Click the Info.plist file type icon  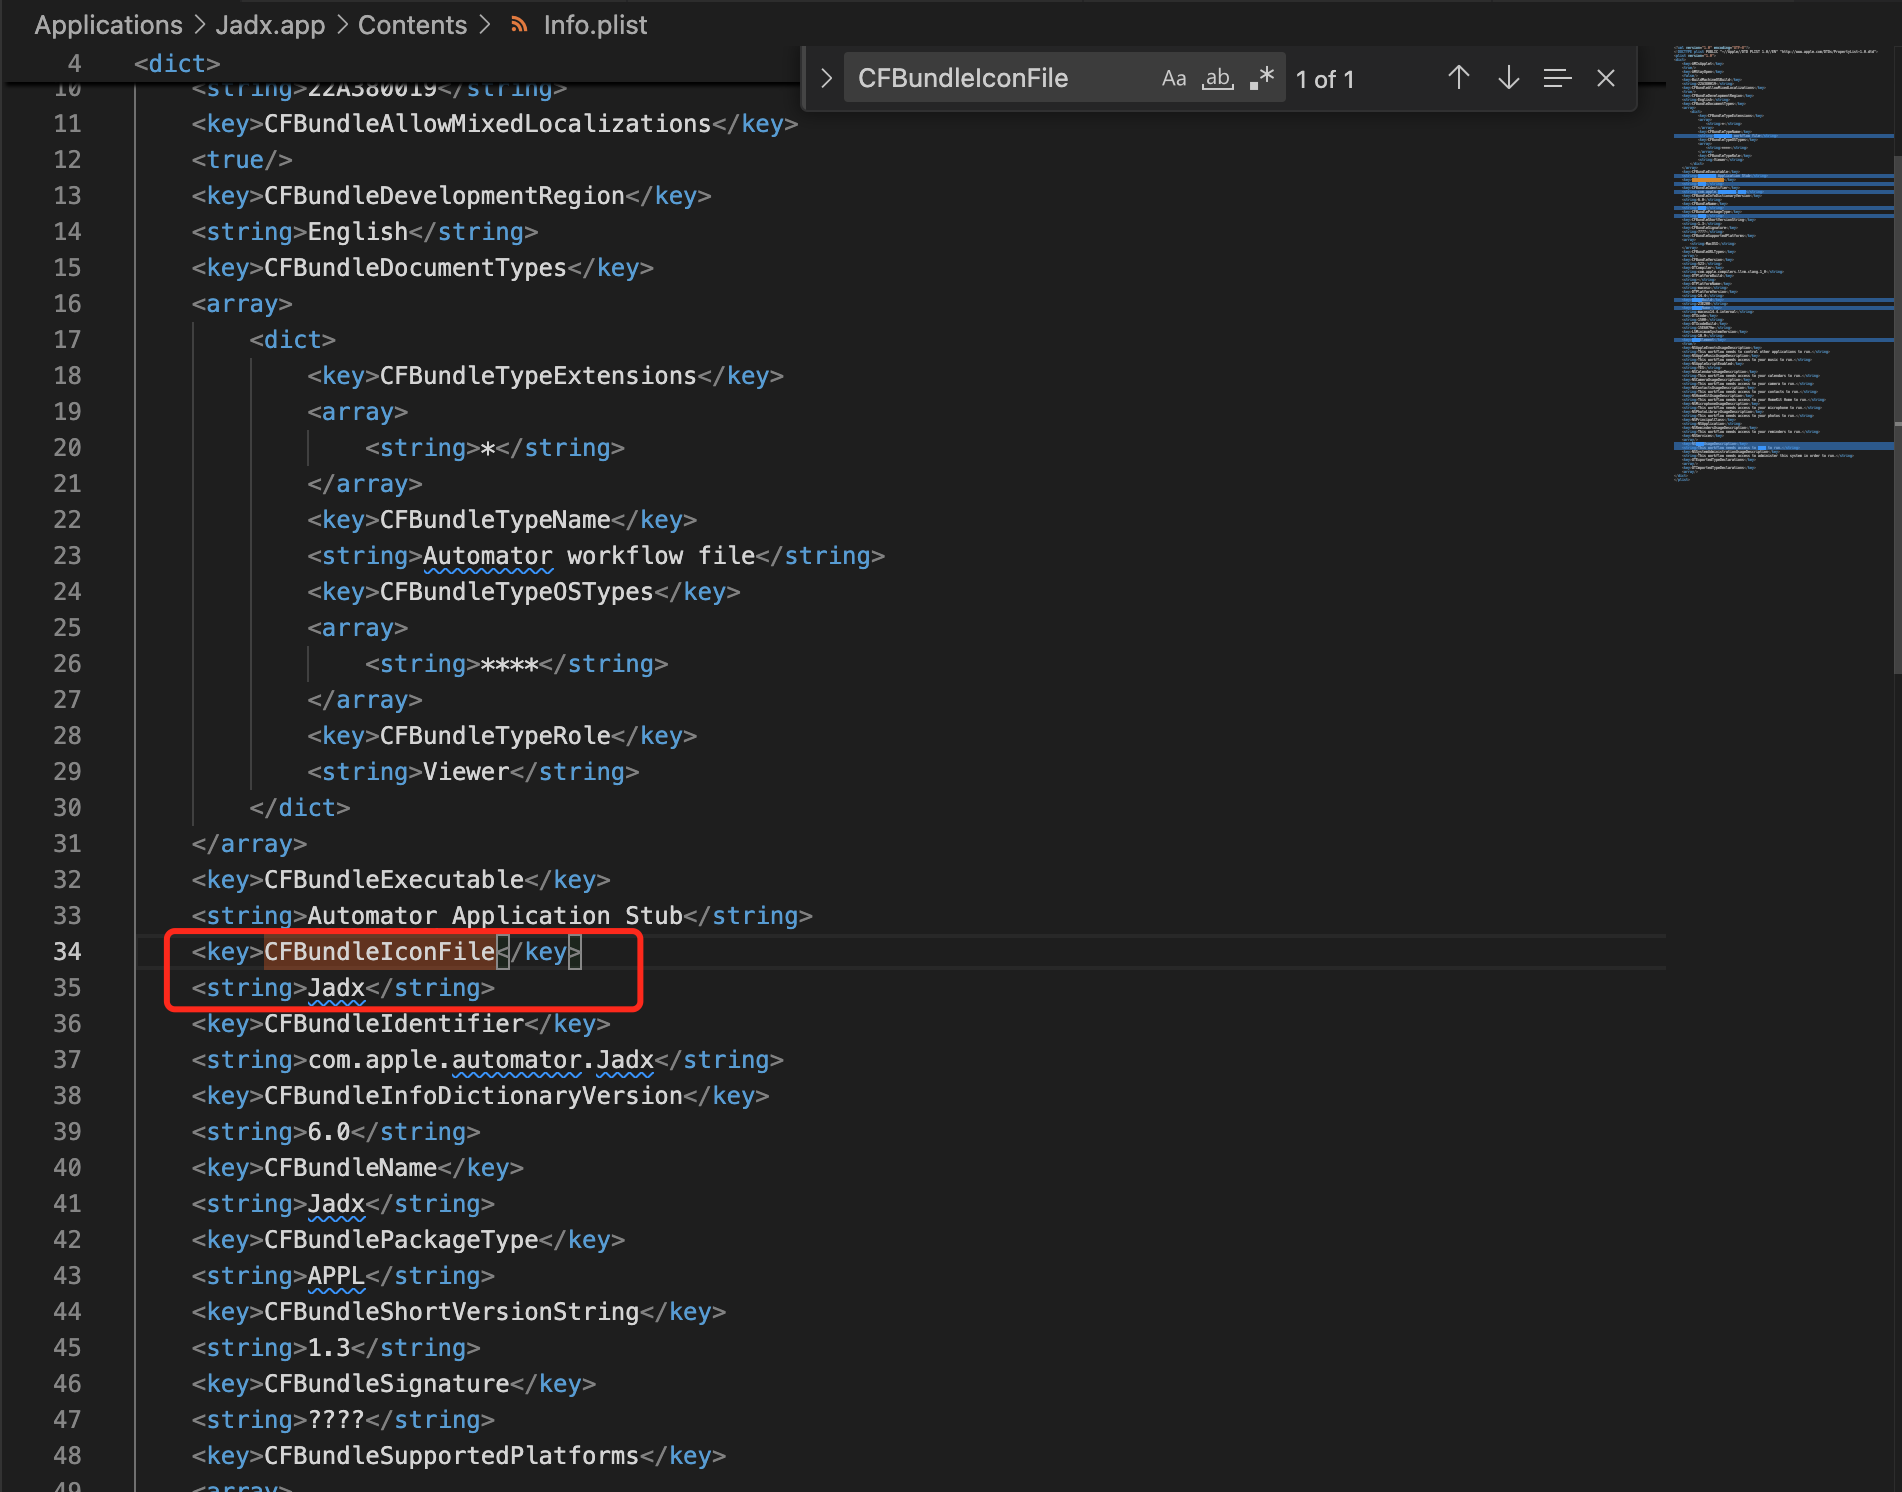coord(519,25)
